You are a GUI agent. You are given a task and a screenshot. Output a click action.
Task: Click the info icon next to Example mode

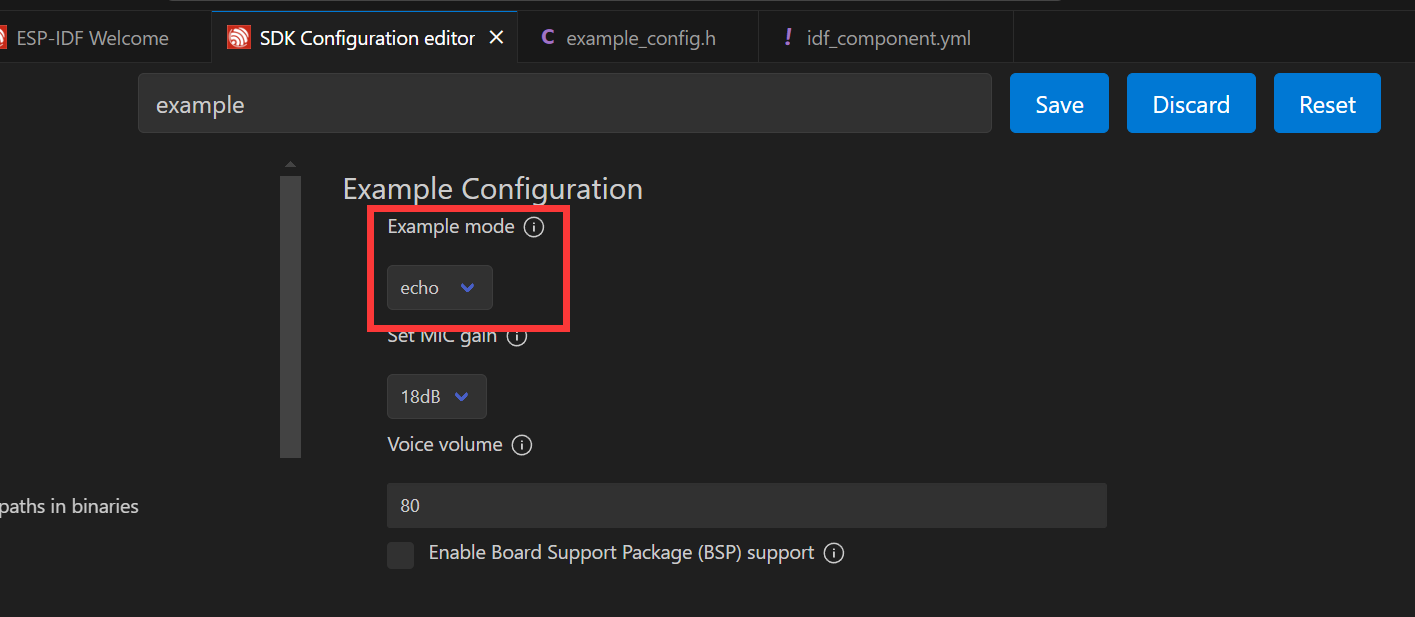pyautogui.click(x=534, y=227)
